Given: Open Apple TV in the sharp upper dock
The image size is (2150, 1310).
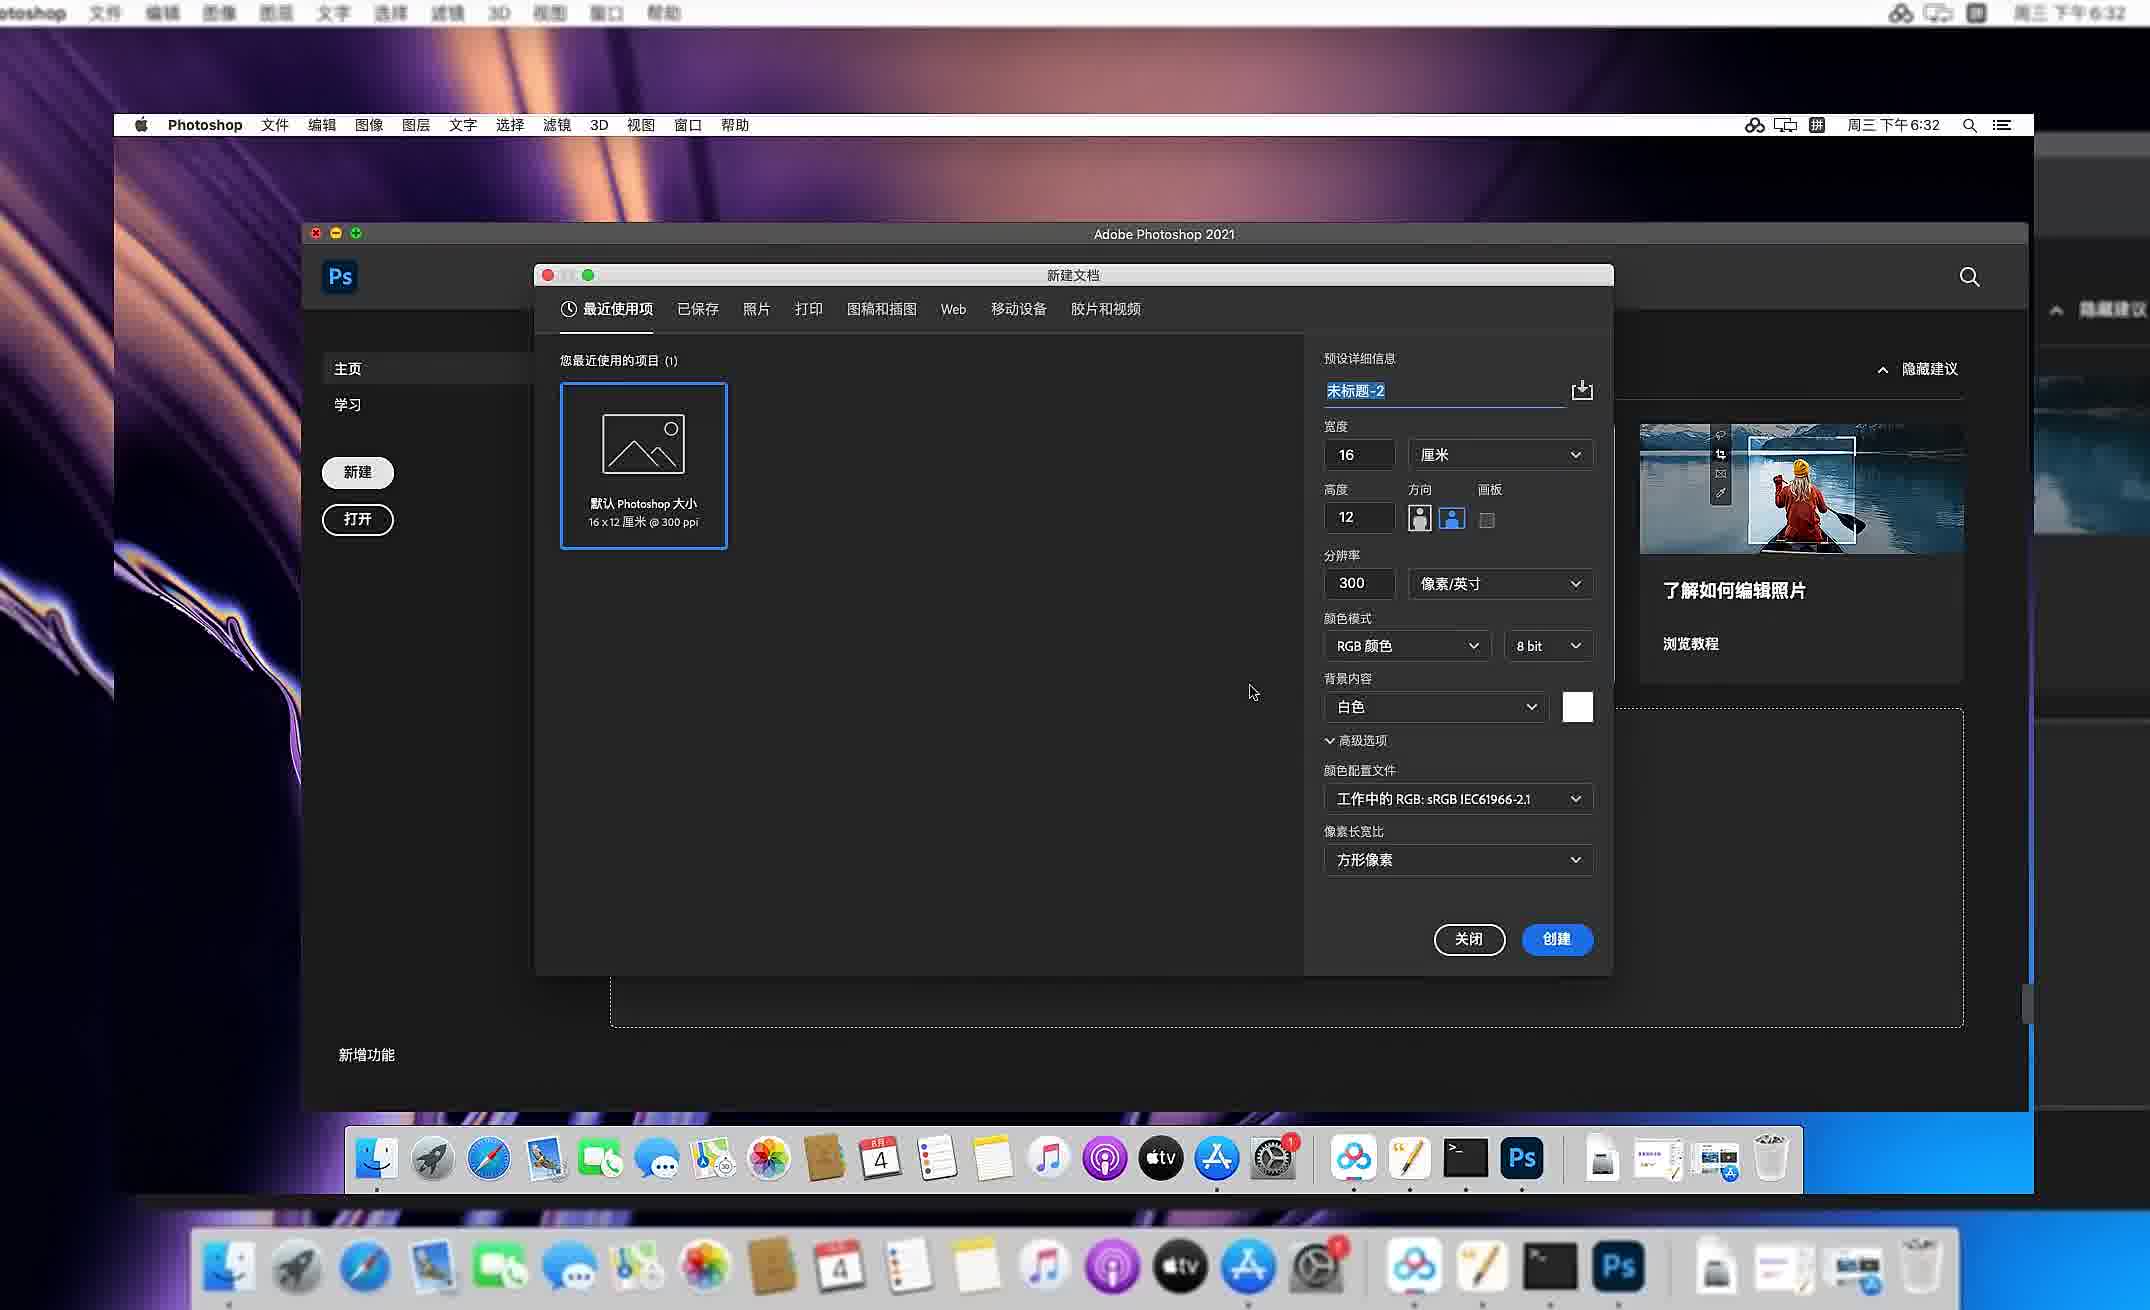Looking at the screenshot, I should [1161, 1158].
